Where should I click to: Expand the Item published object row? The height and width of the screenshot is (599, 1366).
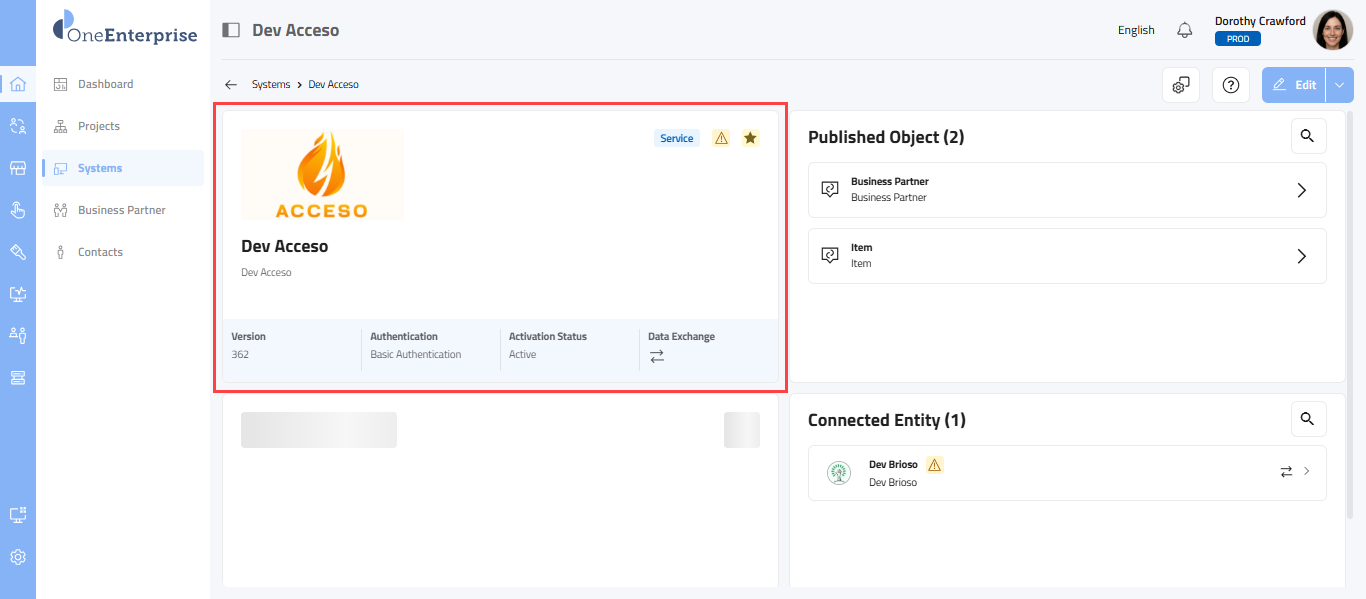coord(1301,256)
